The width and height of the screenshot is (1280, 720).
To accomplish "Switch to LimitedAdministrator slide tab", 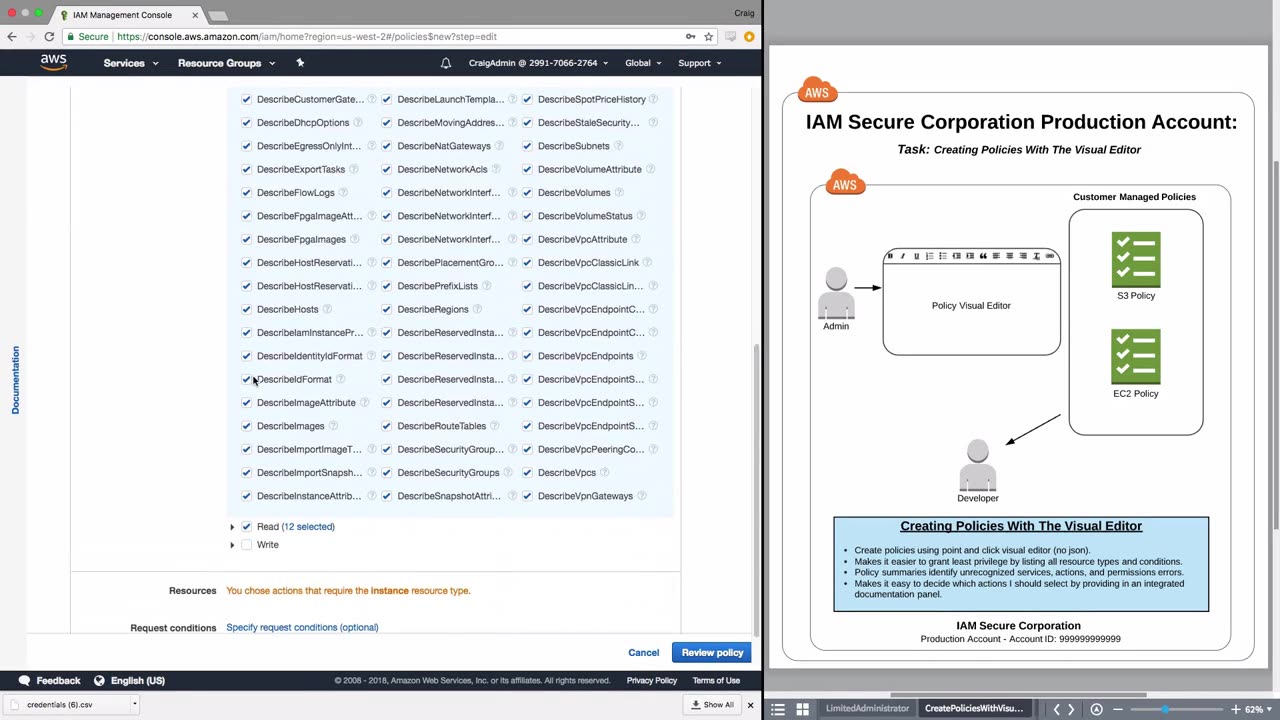I will pos(867,709).
